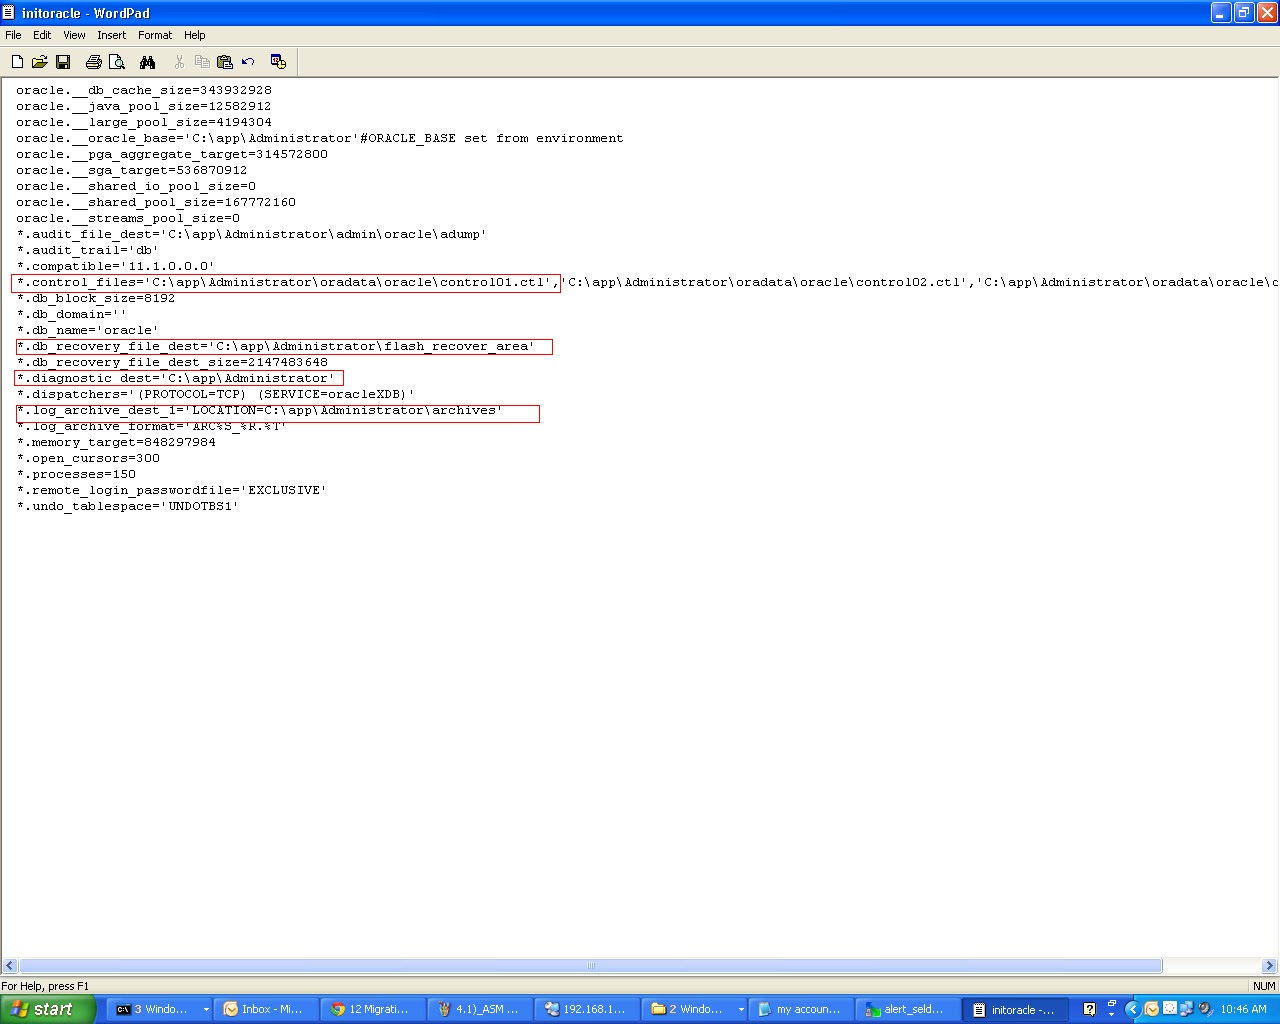
Task: Paste clipboard contents via the Paste icon
Action: pyautogui.click(x=224, y=61)
